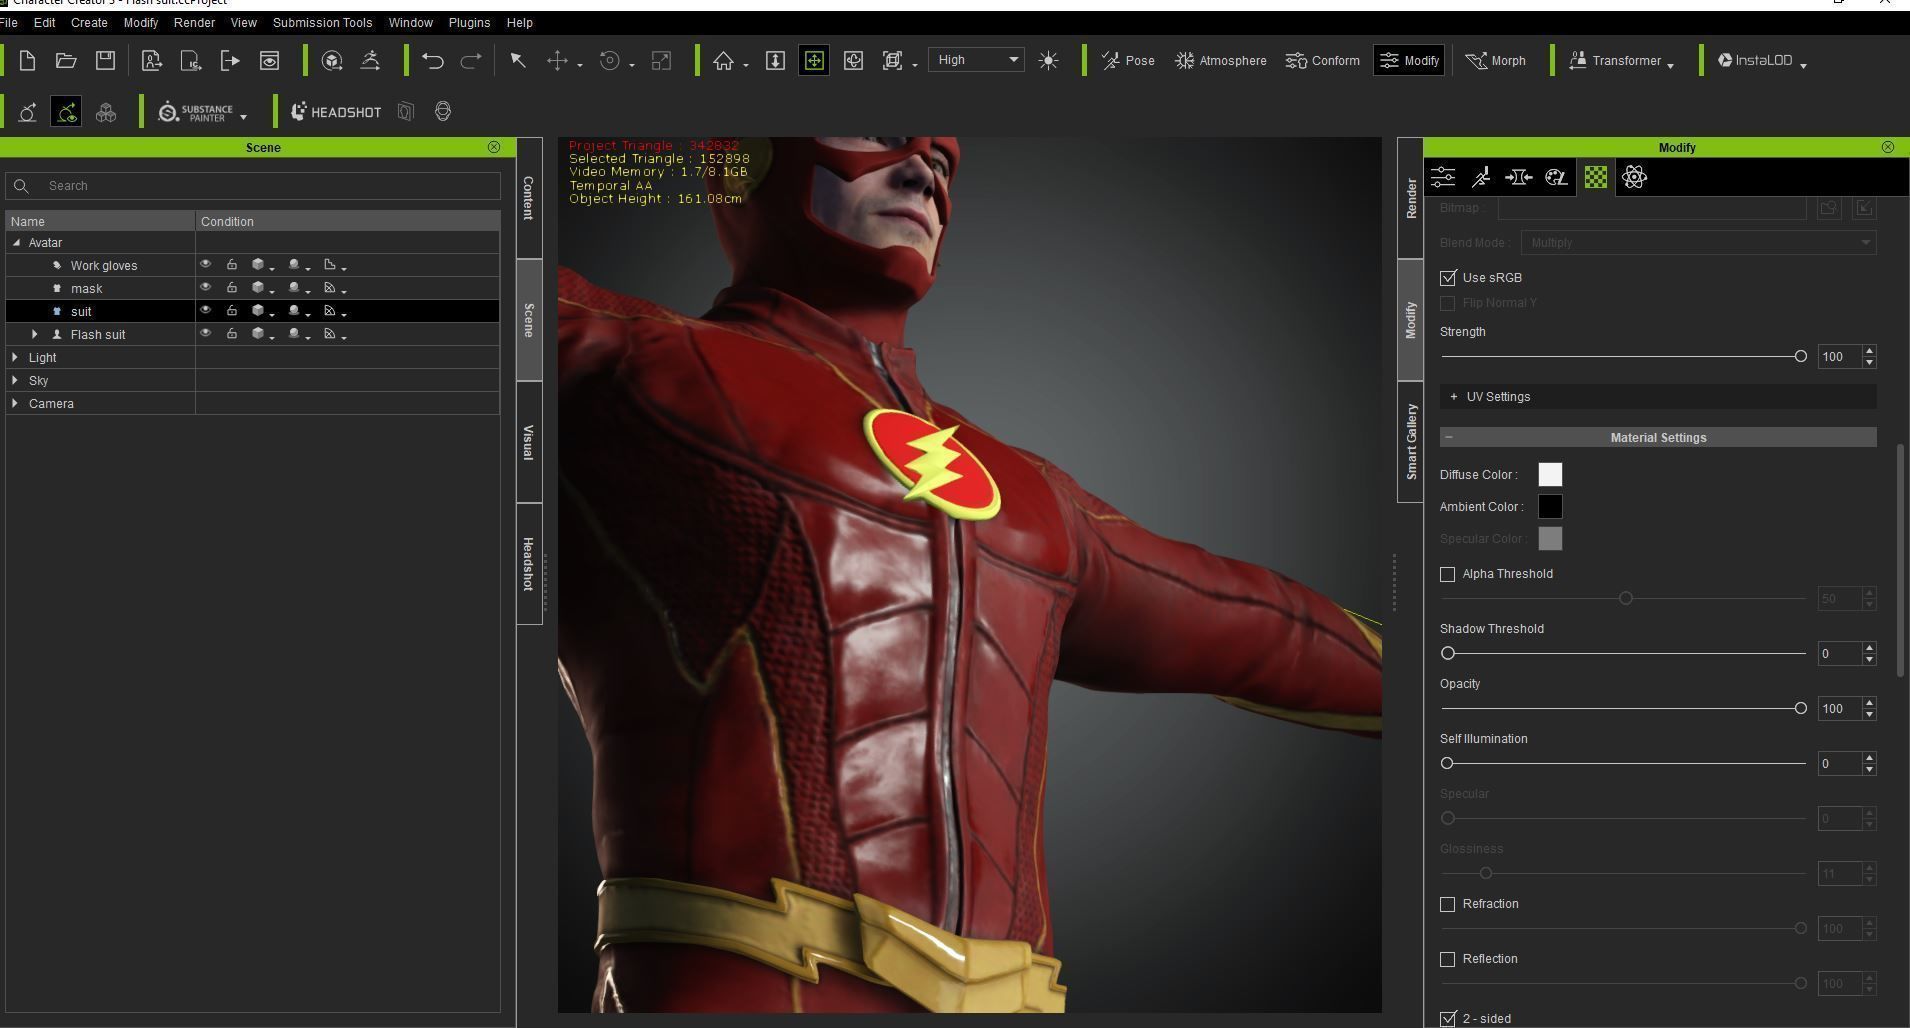This screenshot has height=1028, width=1910.
Task: Open the Substance Painter integration
Action: (196, 111)
